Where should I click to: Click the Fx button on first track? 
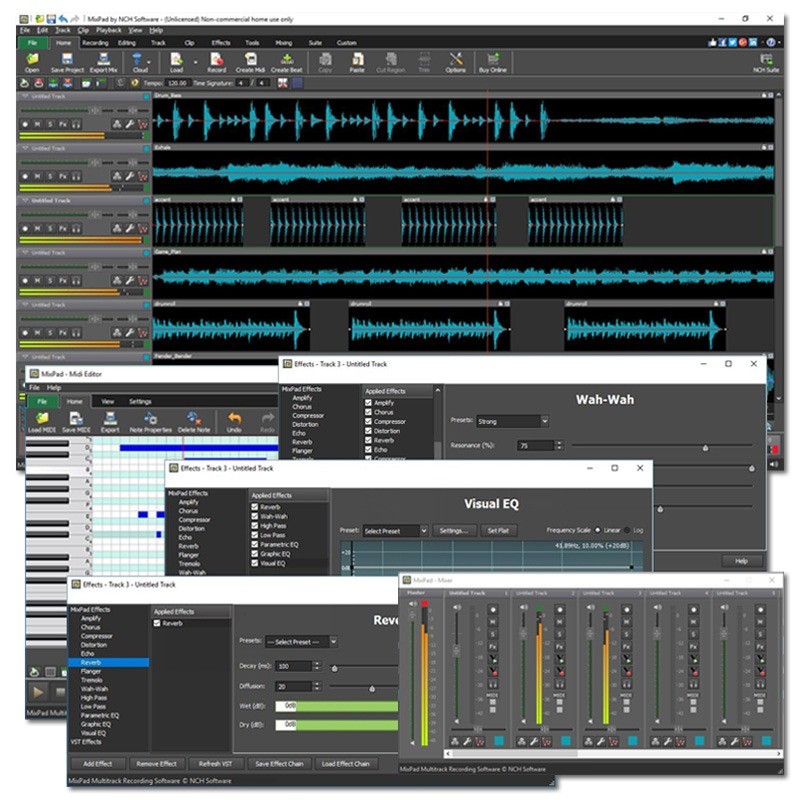click(x=63, y=124)
